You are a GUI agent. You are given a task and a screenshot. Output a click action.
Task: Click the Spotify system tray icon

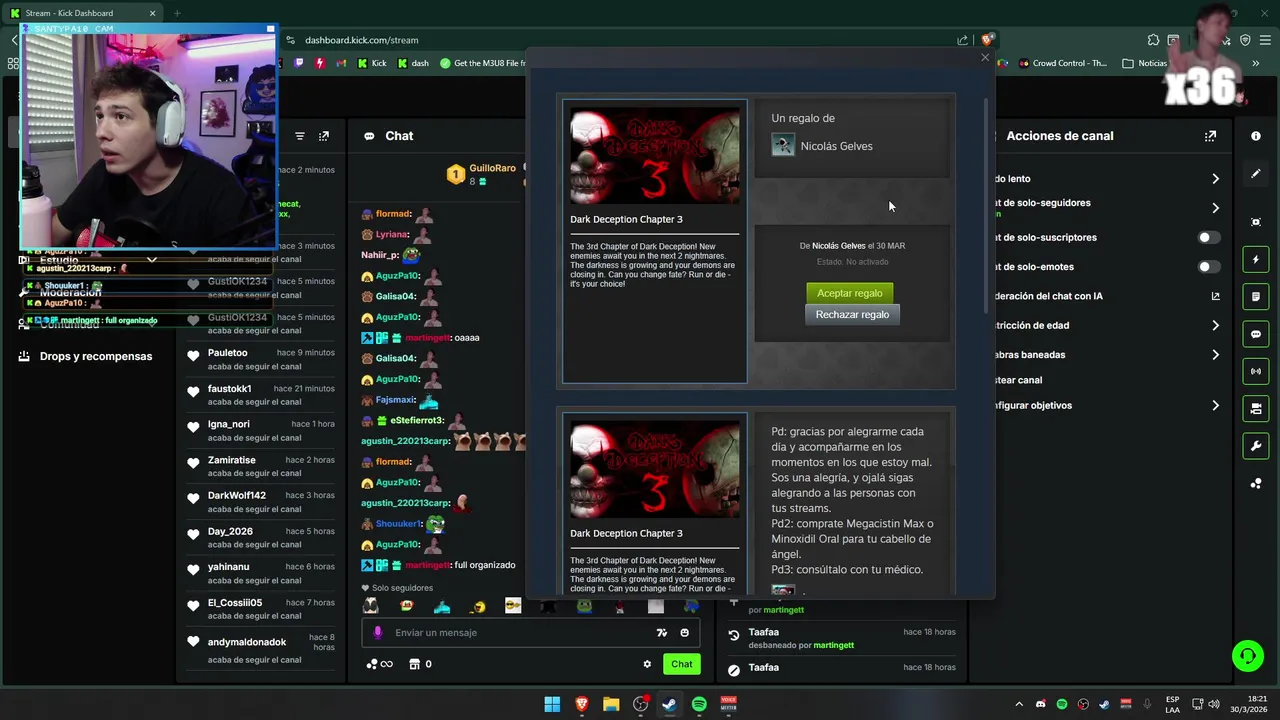coord(1062,704)
